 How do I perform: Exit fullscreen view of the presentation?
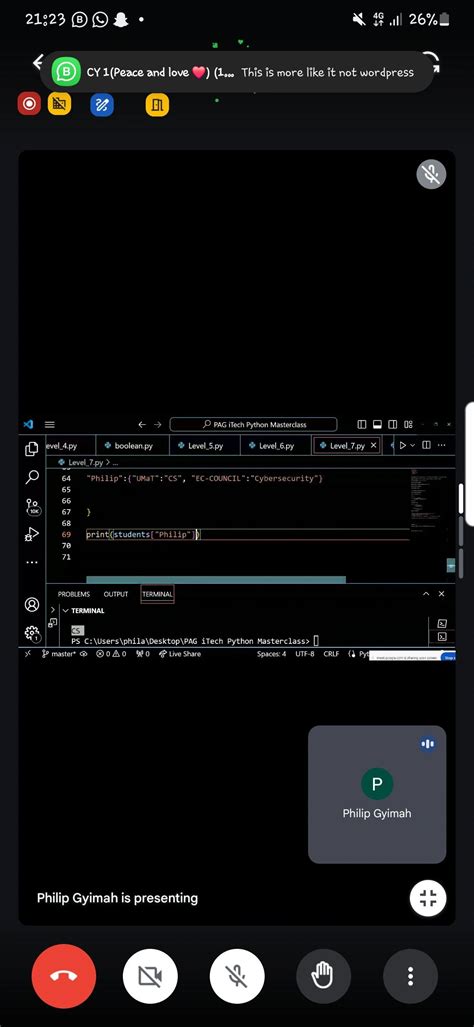click(x=428, y=898)
